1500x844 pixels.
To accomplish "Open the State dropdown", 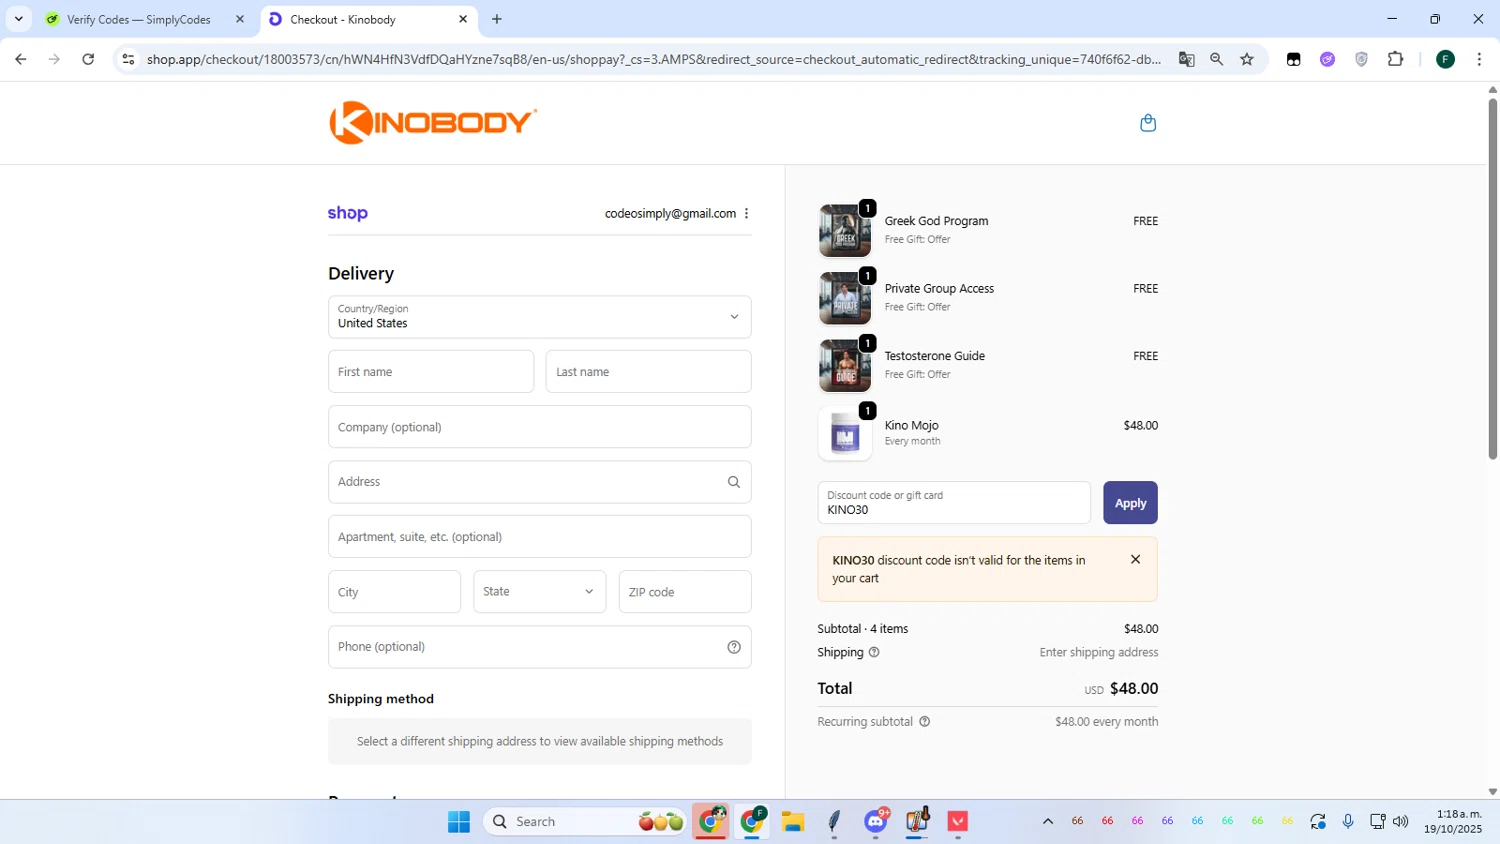I will [540, 592].
